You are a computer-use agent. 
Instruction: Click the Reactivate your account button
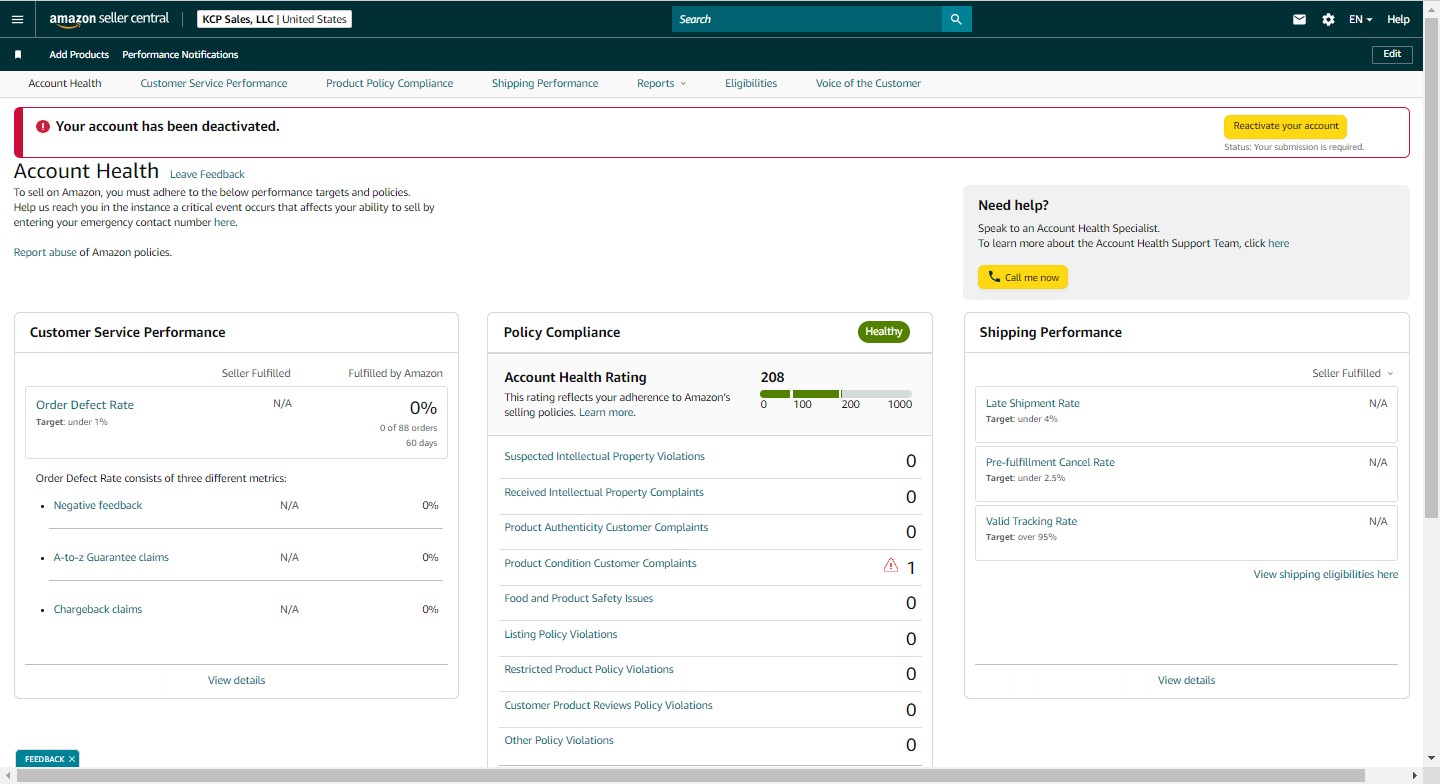[x=1285, y=127]
